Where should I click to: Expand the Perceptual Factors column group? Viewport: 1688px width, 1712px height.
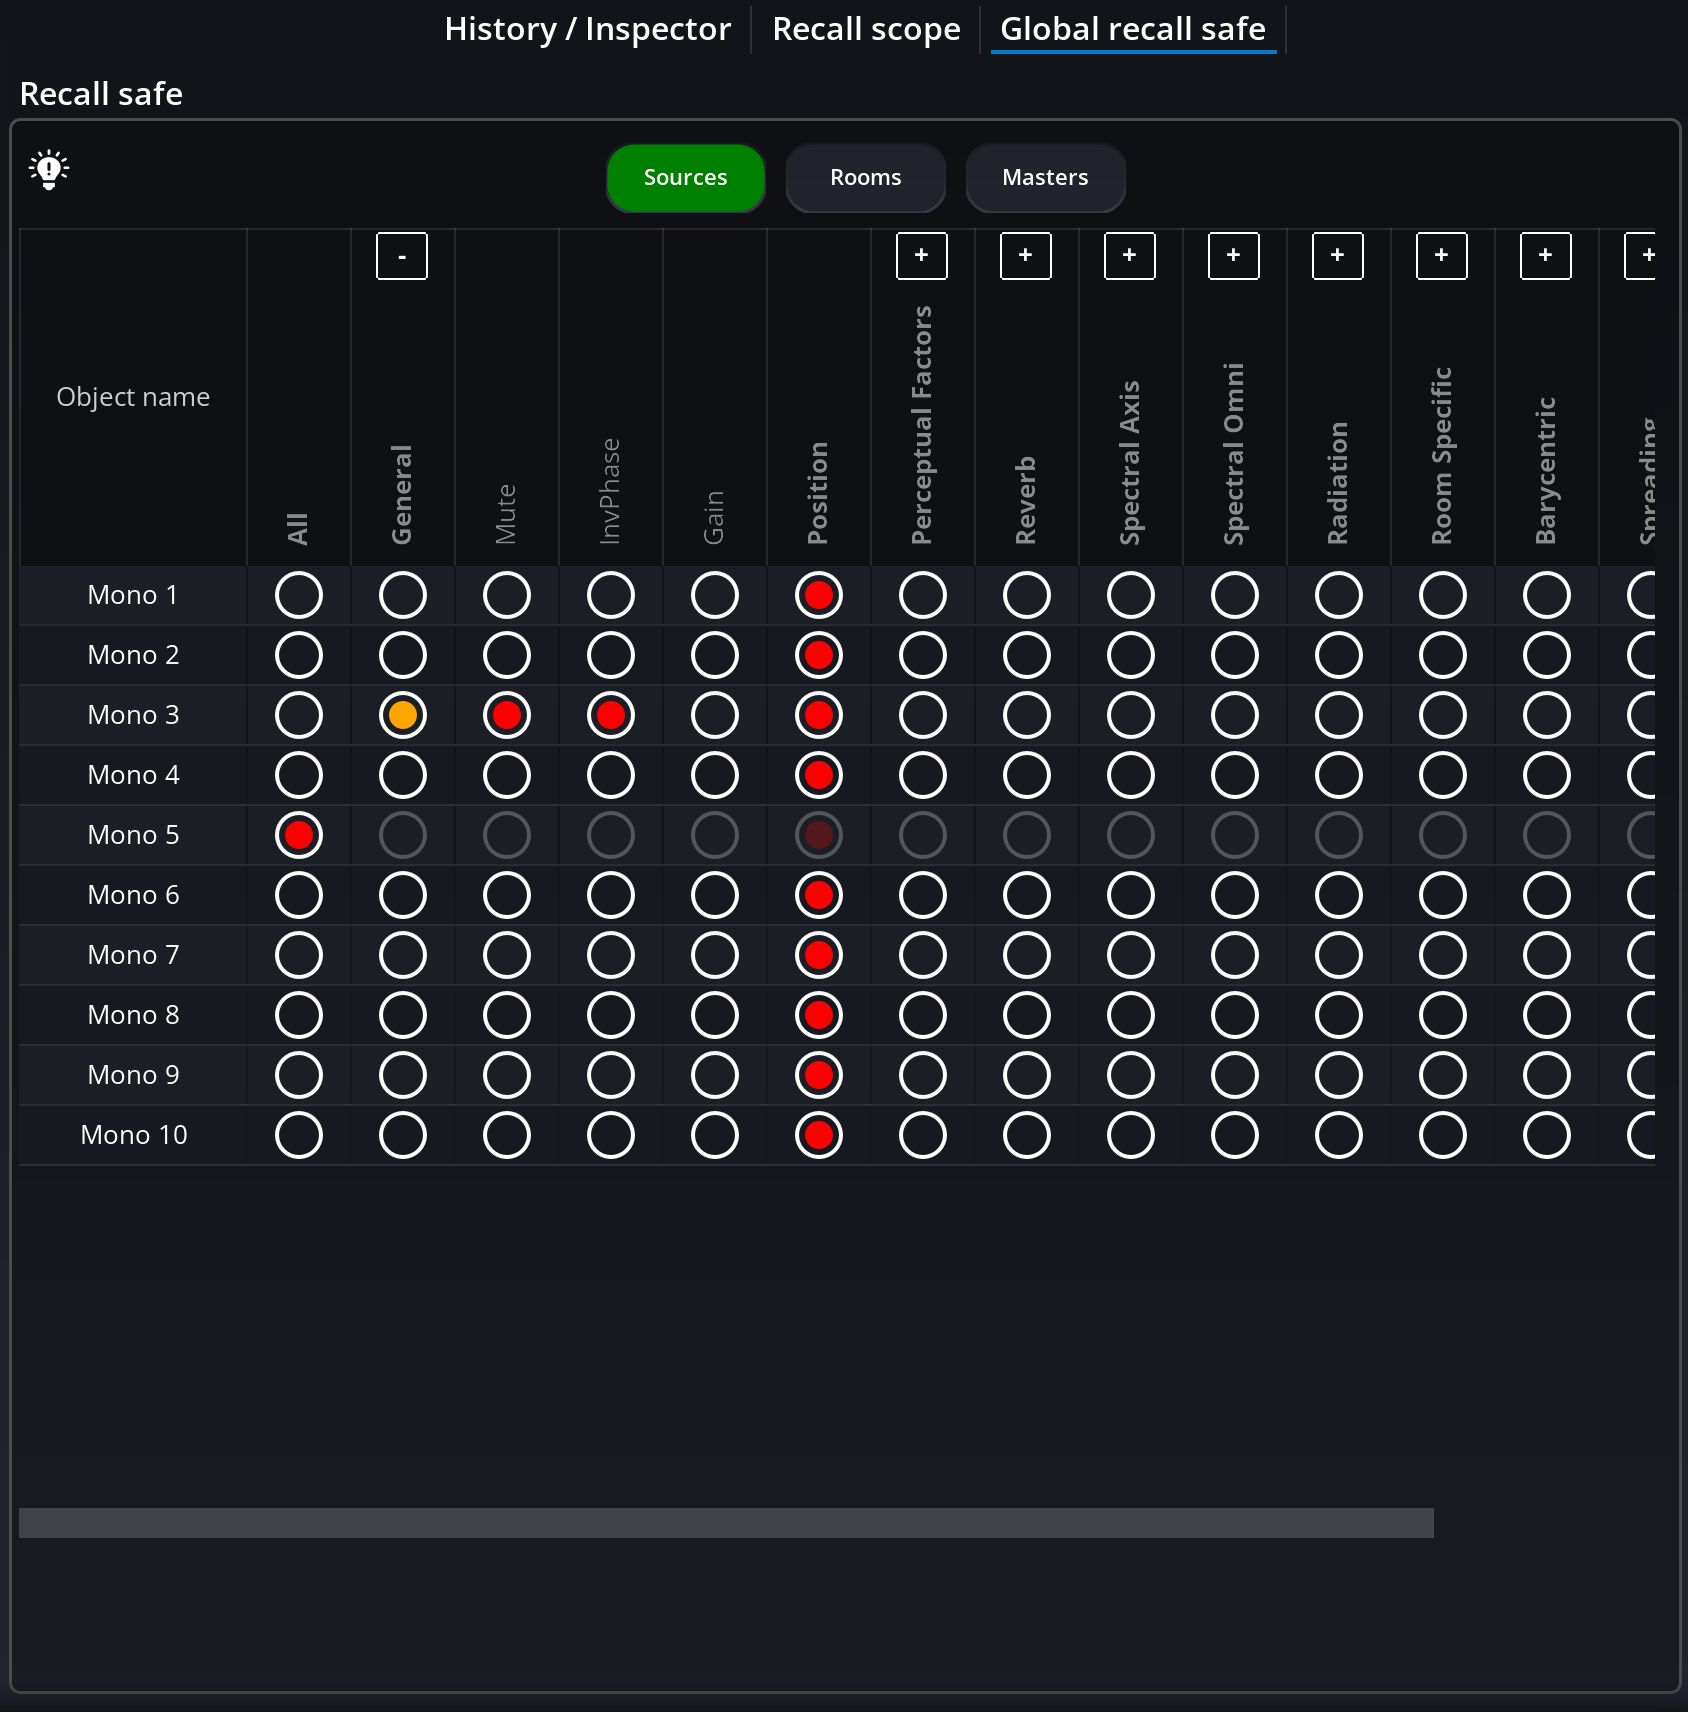[922, 256]
